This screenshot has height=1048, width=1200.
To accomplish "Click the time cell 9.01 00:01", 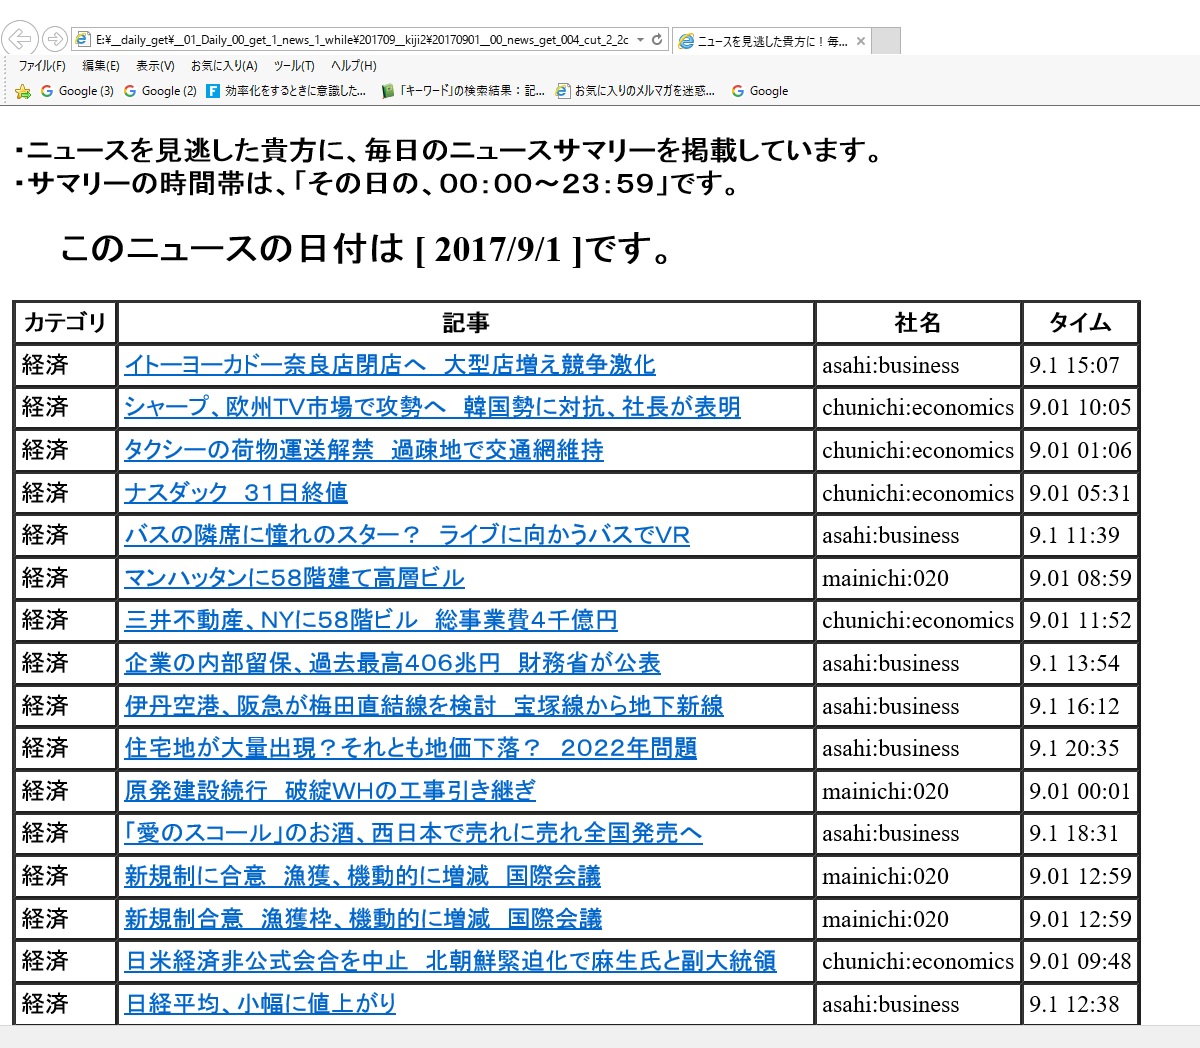I will click(1080, 791).
